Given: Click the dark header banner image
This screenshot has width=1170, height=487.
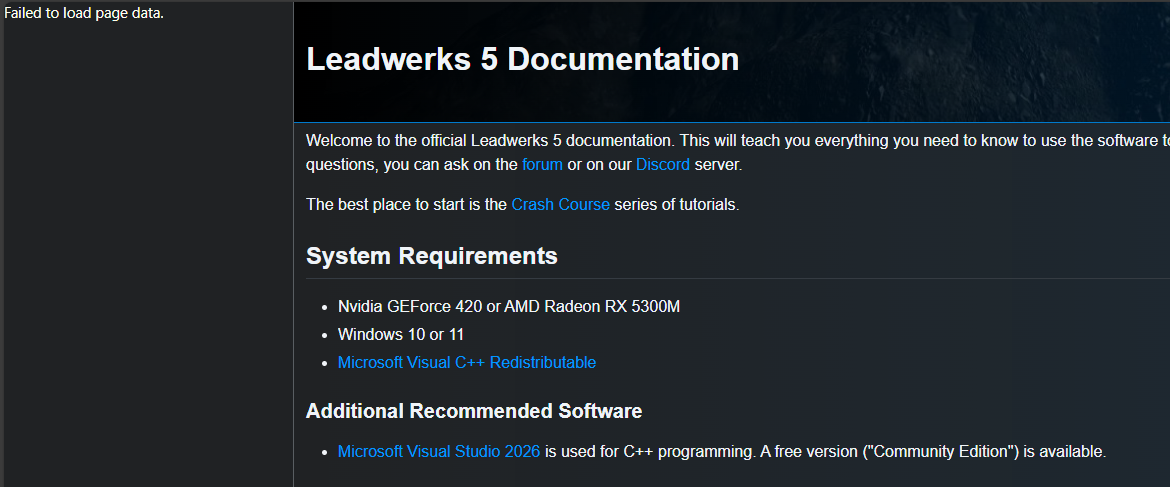Looking at the screenshot, I should click(x=950, y=60).
